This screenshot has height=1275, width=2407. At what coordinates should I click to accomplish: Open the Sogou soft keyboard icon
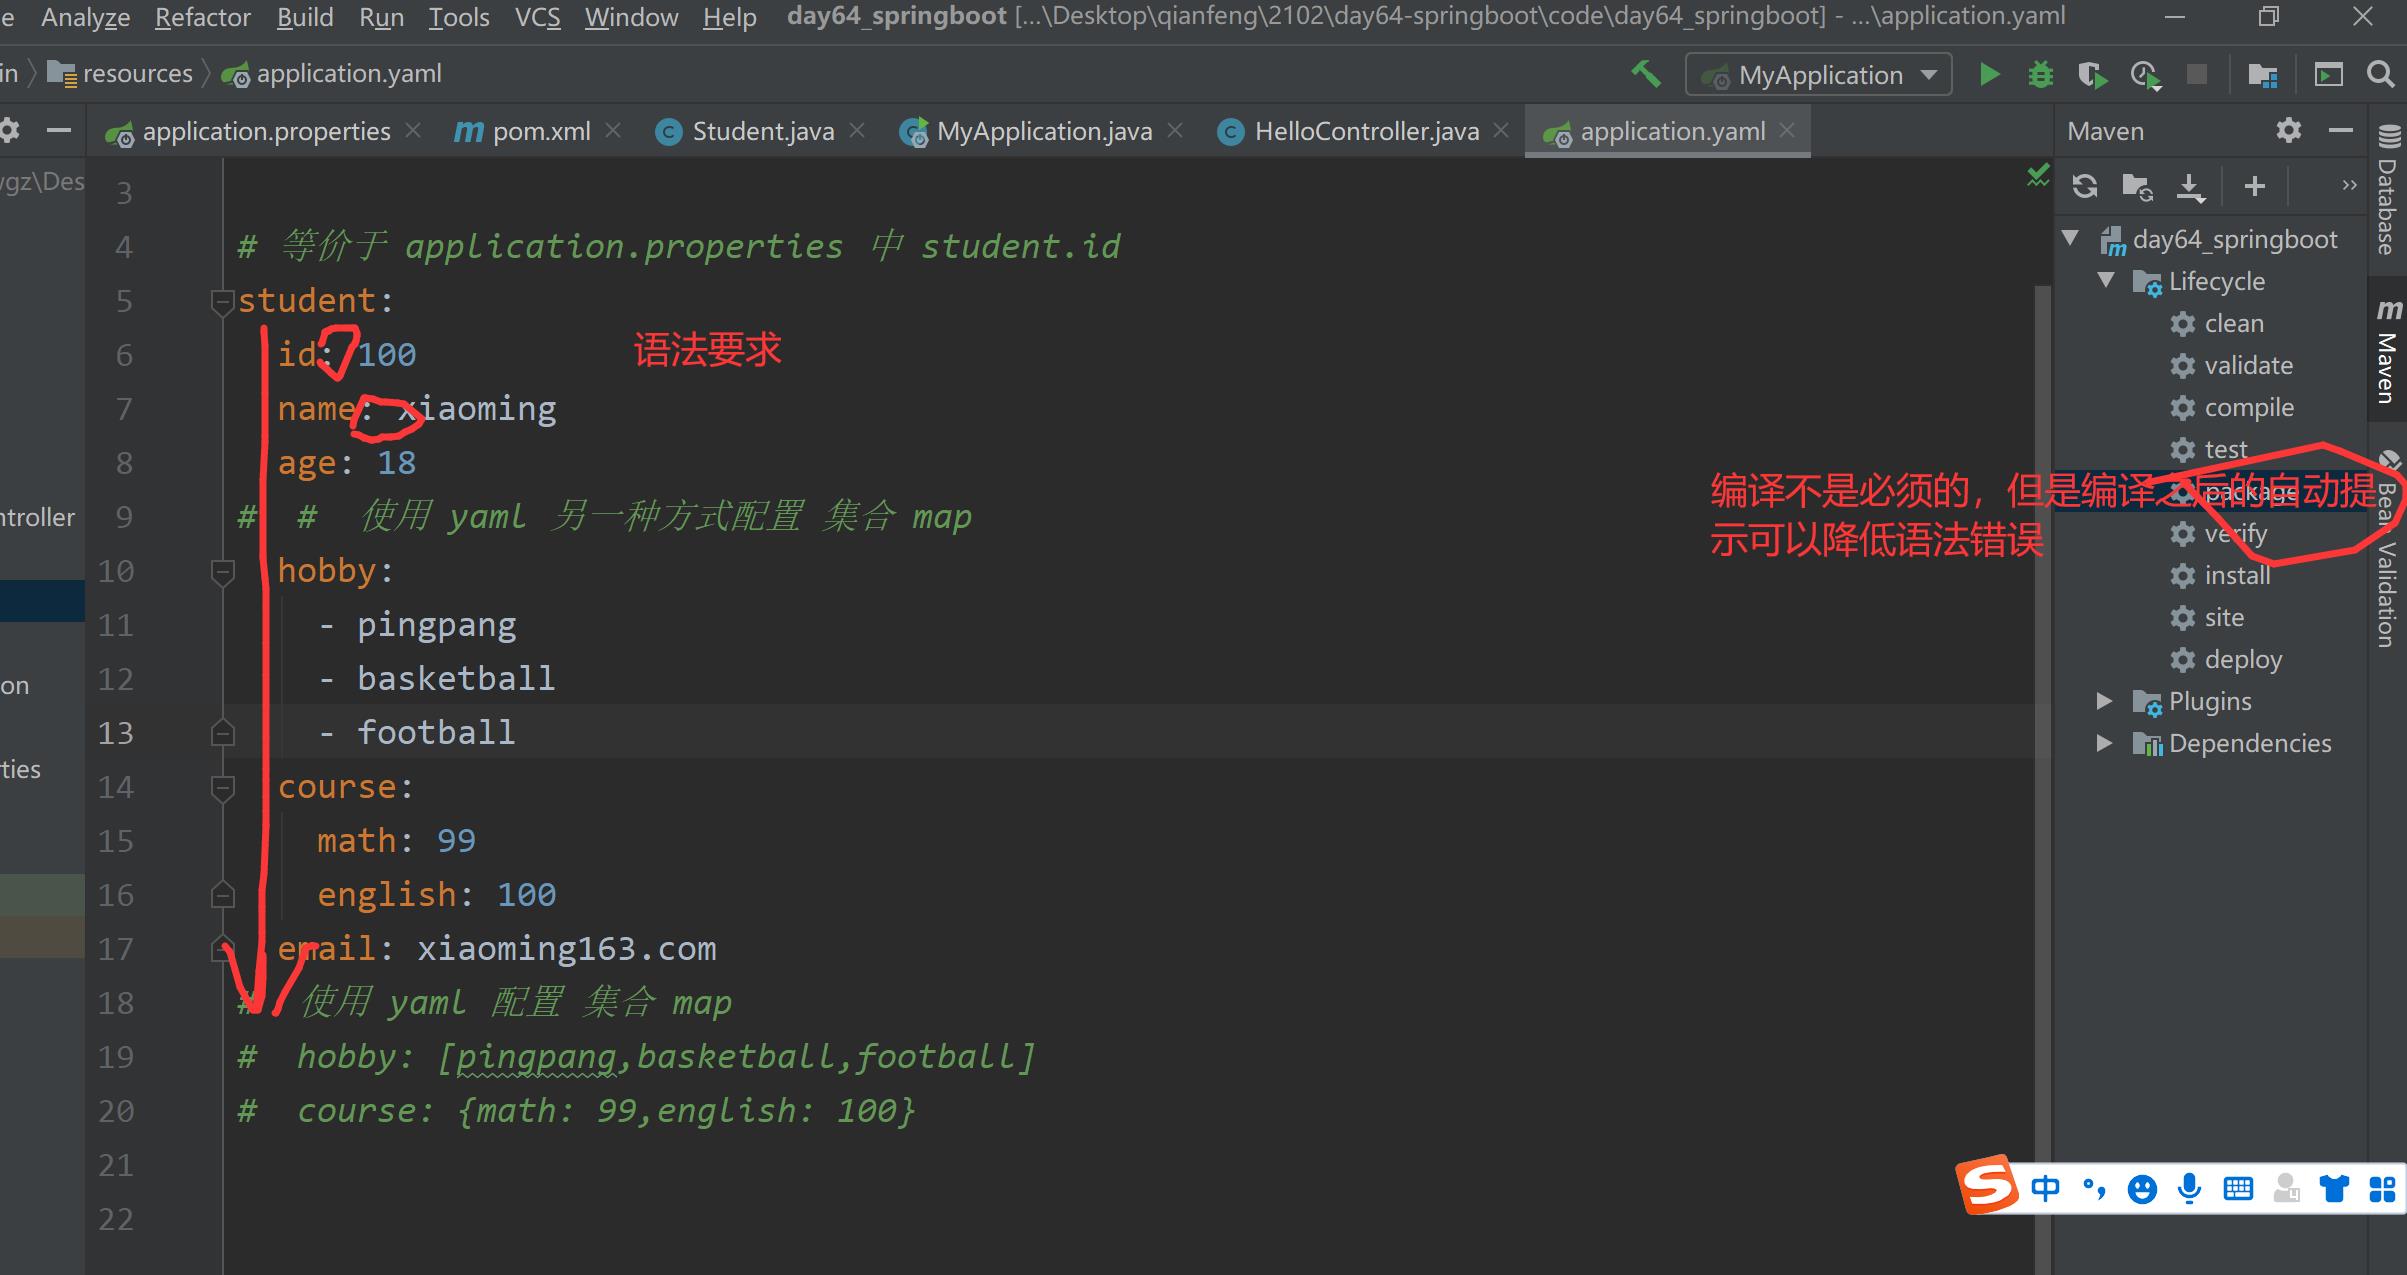pyautogui.click(x=2238, y=1188)
